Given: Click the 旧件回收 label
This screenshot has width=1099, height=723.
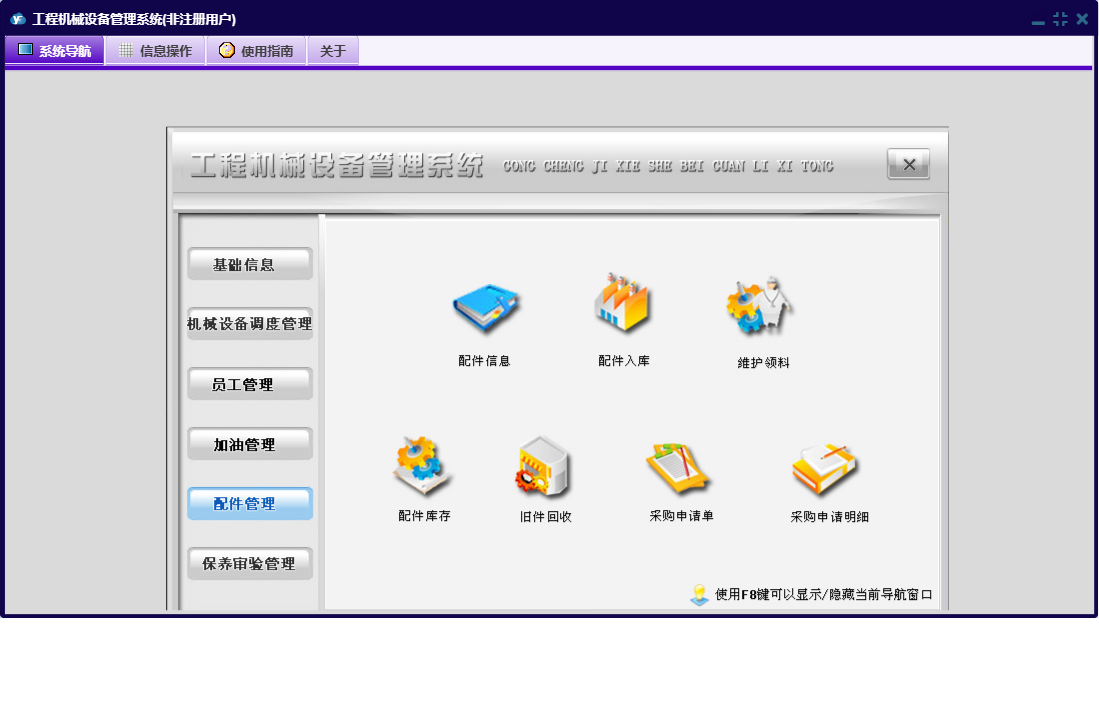Looking at the screenshot, I should coord(545,517).
